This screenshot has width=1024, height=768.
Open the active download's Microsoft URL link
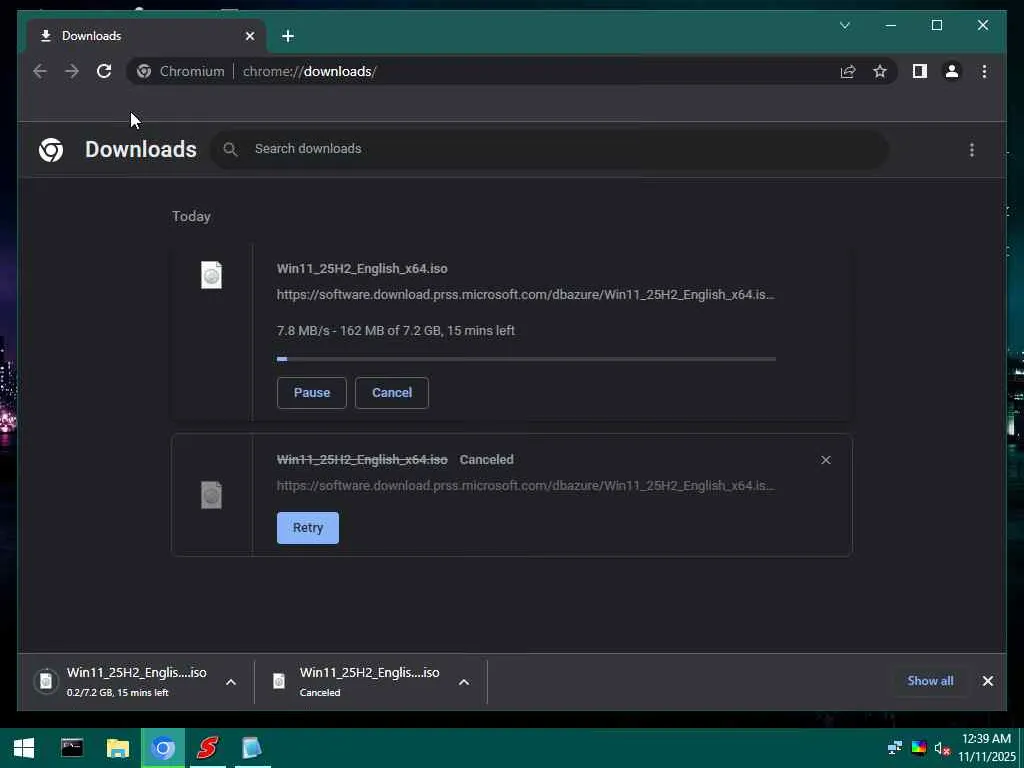[x=526, y=295]
